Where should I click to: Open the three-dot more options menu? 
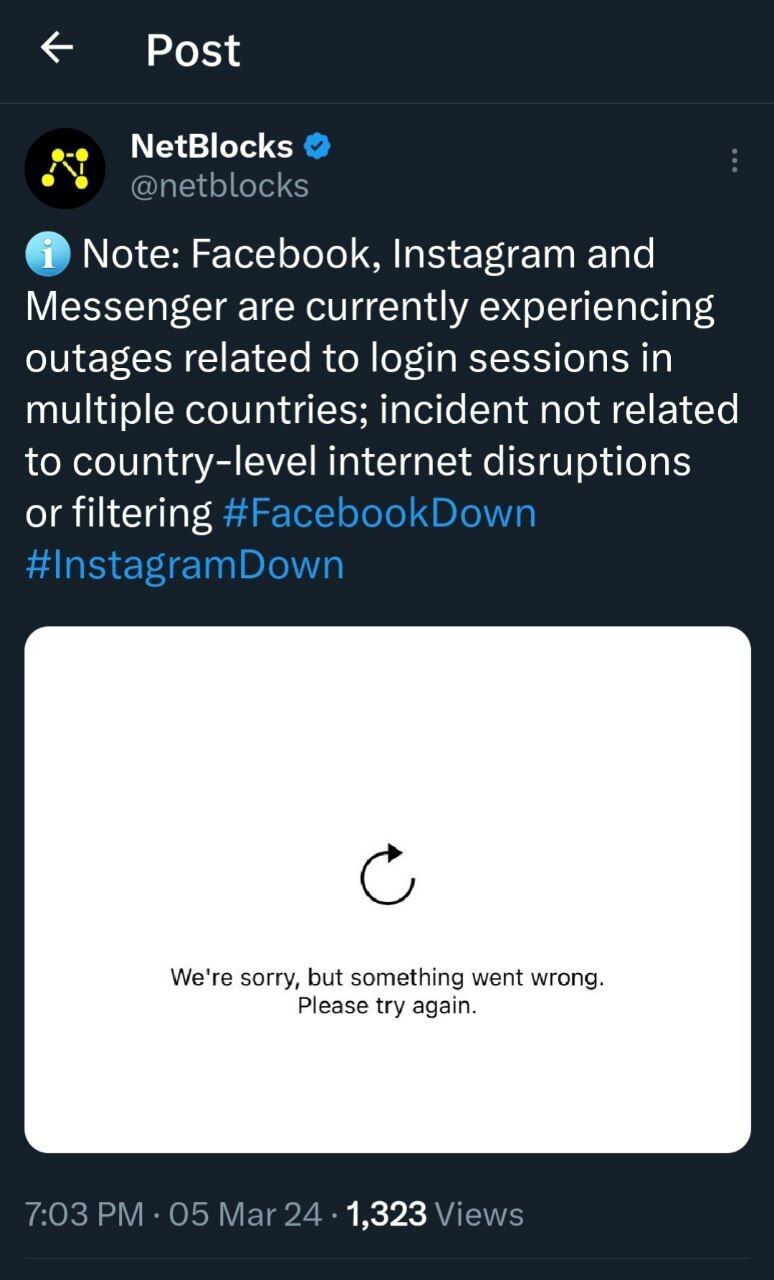pos(735,161)
